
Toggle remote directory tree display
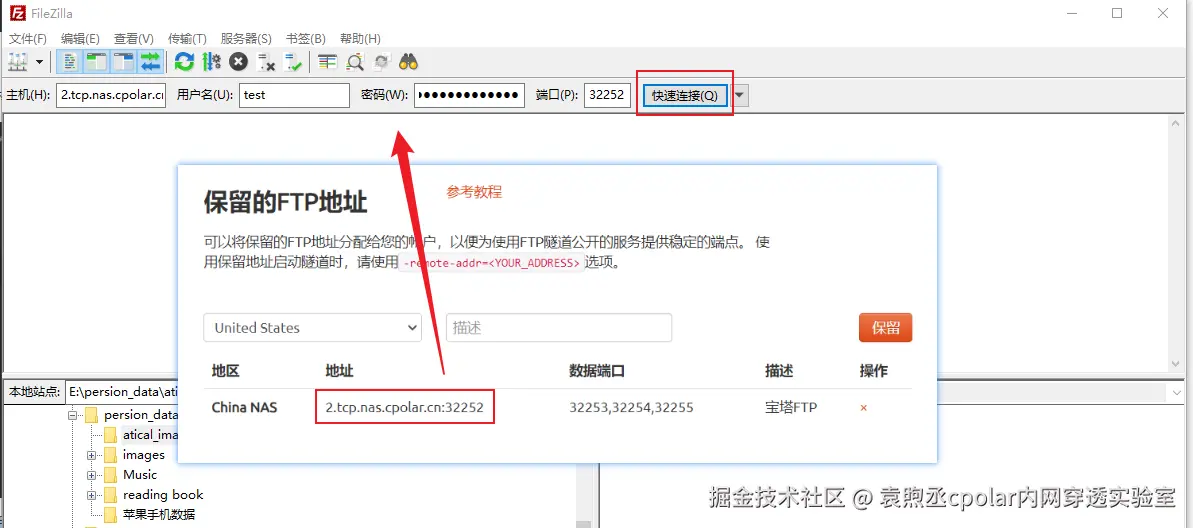[x=124, y=62]
